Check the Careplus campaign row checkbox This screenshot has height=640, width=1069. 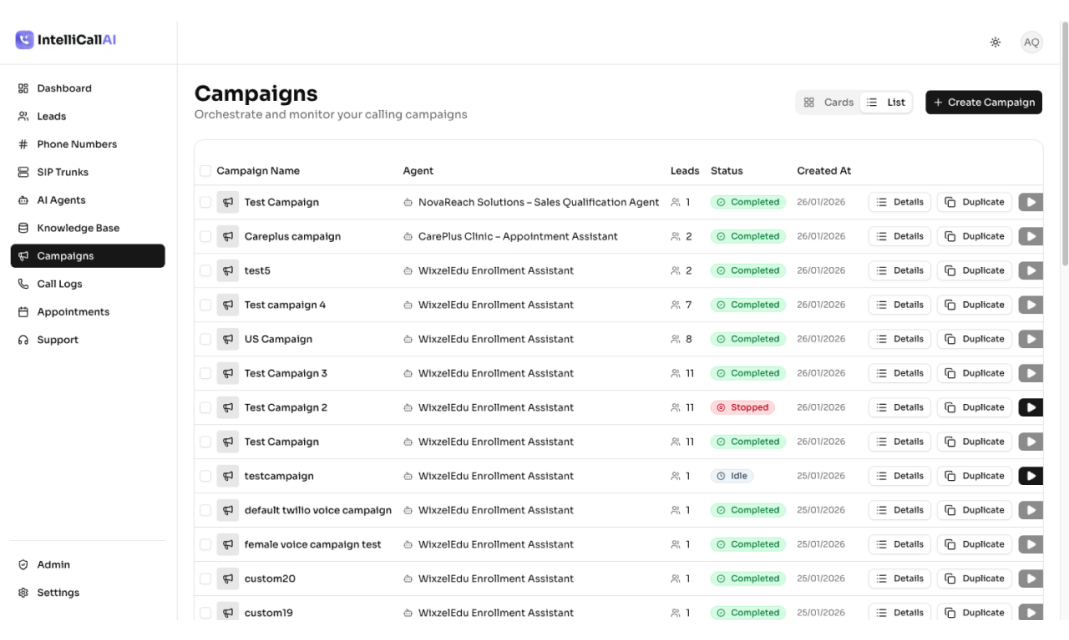(x=205, y=237)
